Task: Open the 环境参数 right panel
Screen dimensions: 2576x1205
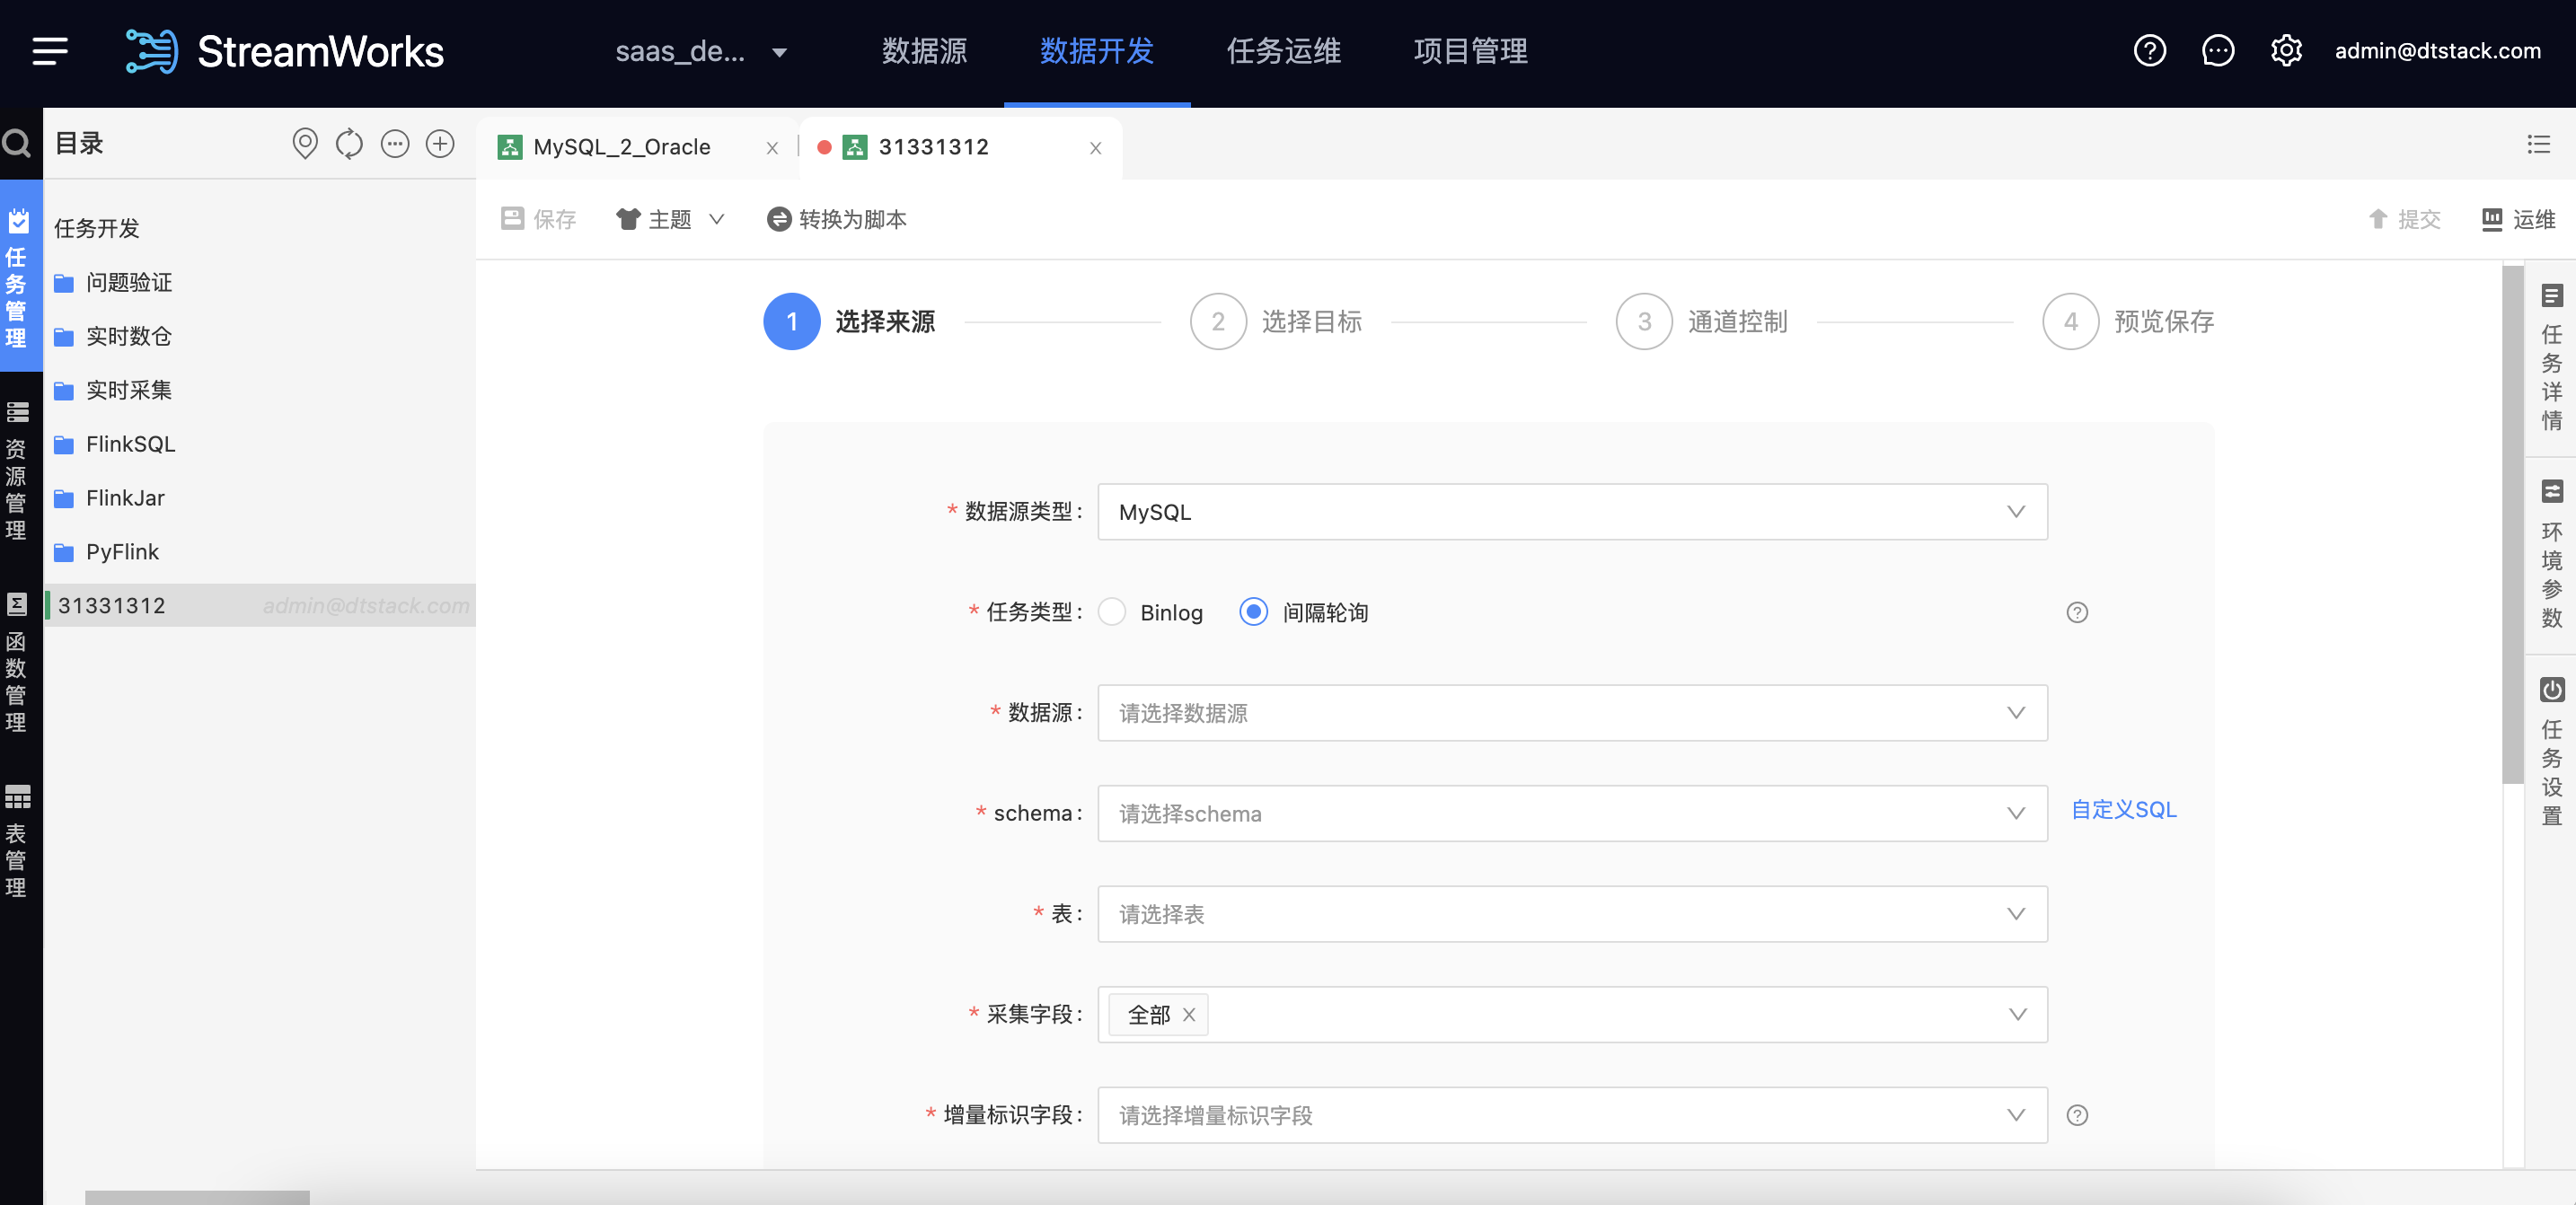Action: [2551, 555]
